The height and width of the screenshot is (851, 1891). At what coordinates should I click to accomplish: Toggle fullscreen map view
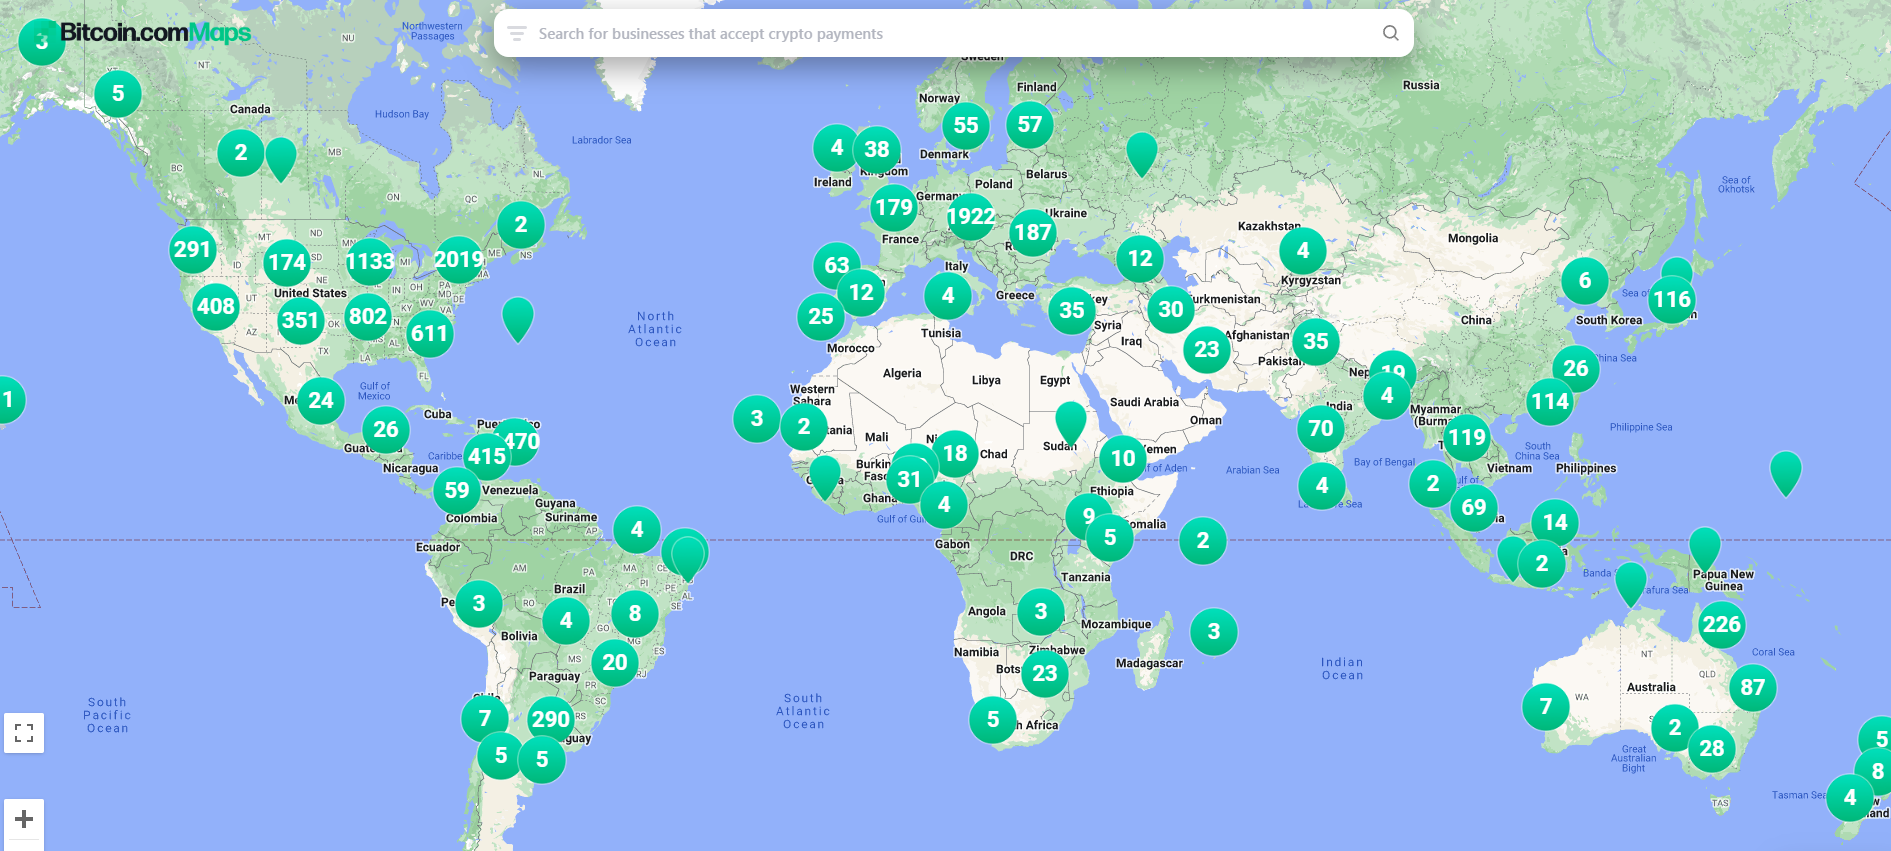[24, 732]
